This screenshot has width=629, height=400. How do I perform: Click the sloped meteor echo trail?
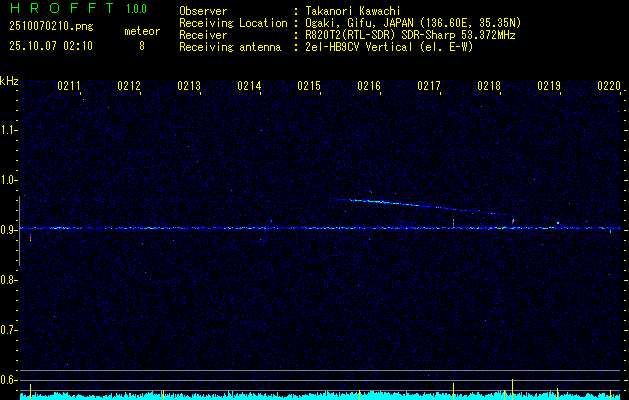tap(430, 206)
